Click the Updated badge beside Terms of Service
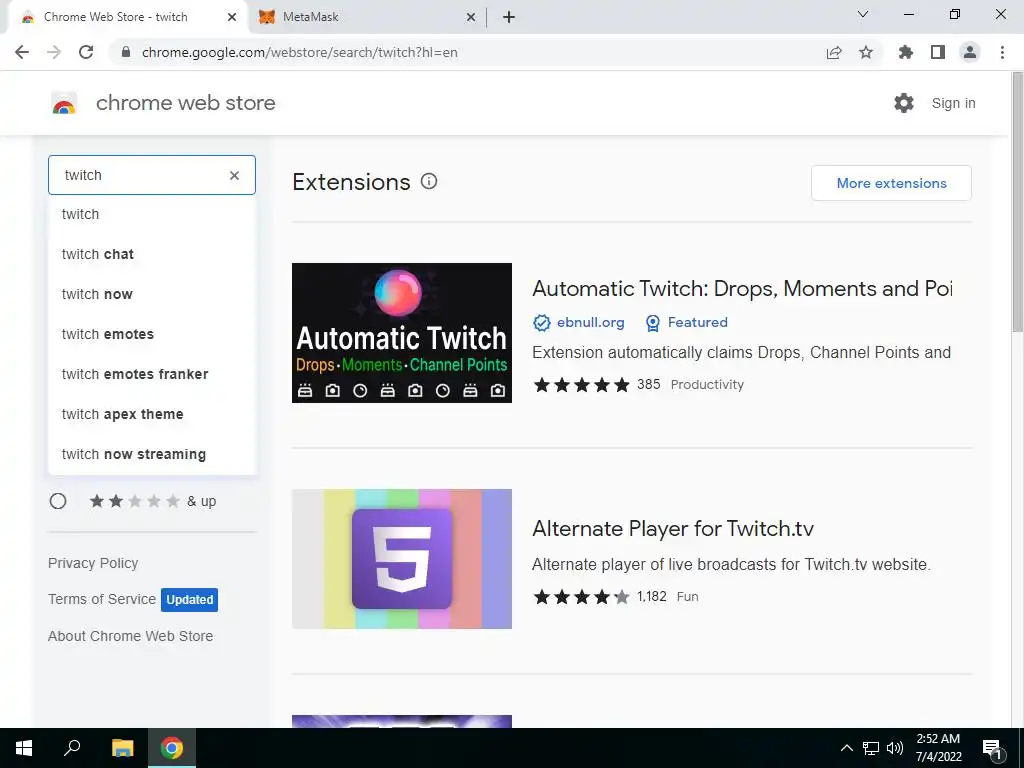Screen dimensions: 1024x768 pyautogui.click(x=189, y=600)
